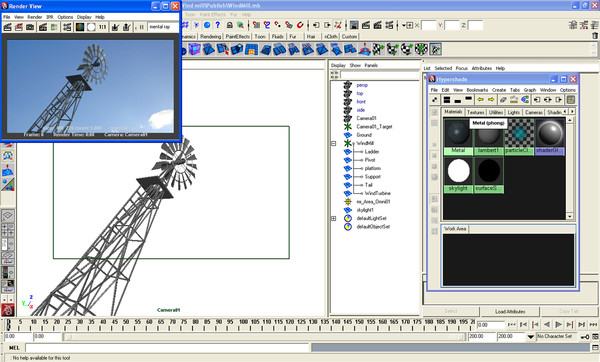
Task: Toggle construction history icon in status line
Action: click(x=338, y=25)
